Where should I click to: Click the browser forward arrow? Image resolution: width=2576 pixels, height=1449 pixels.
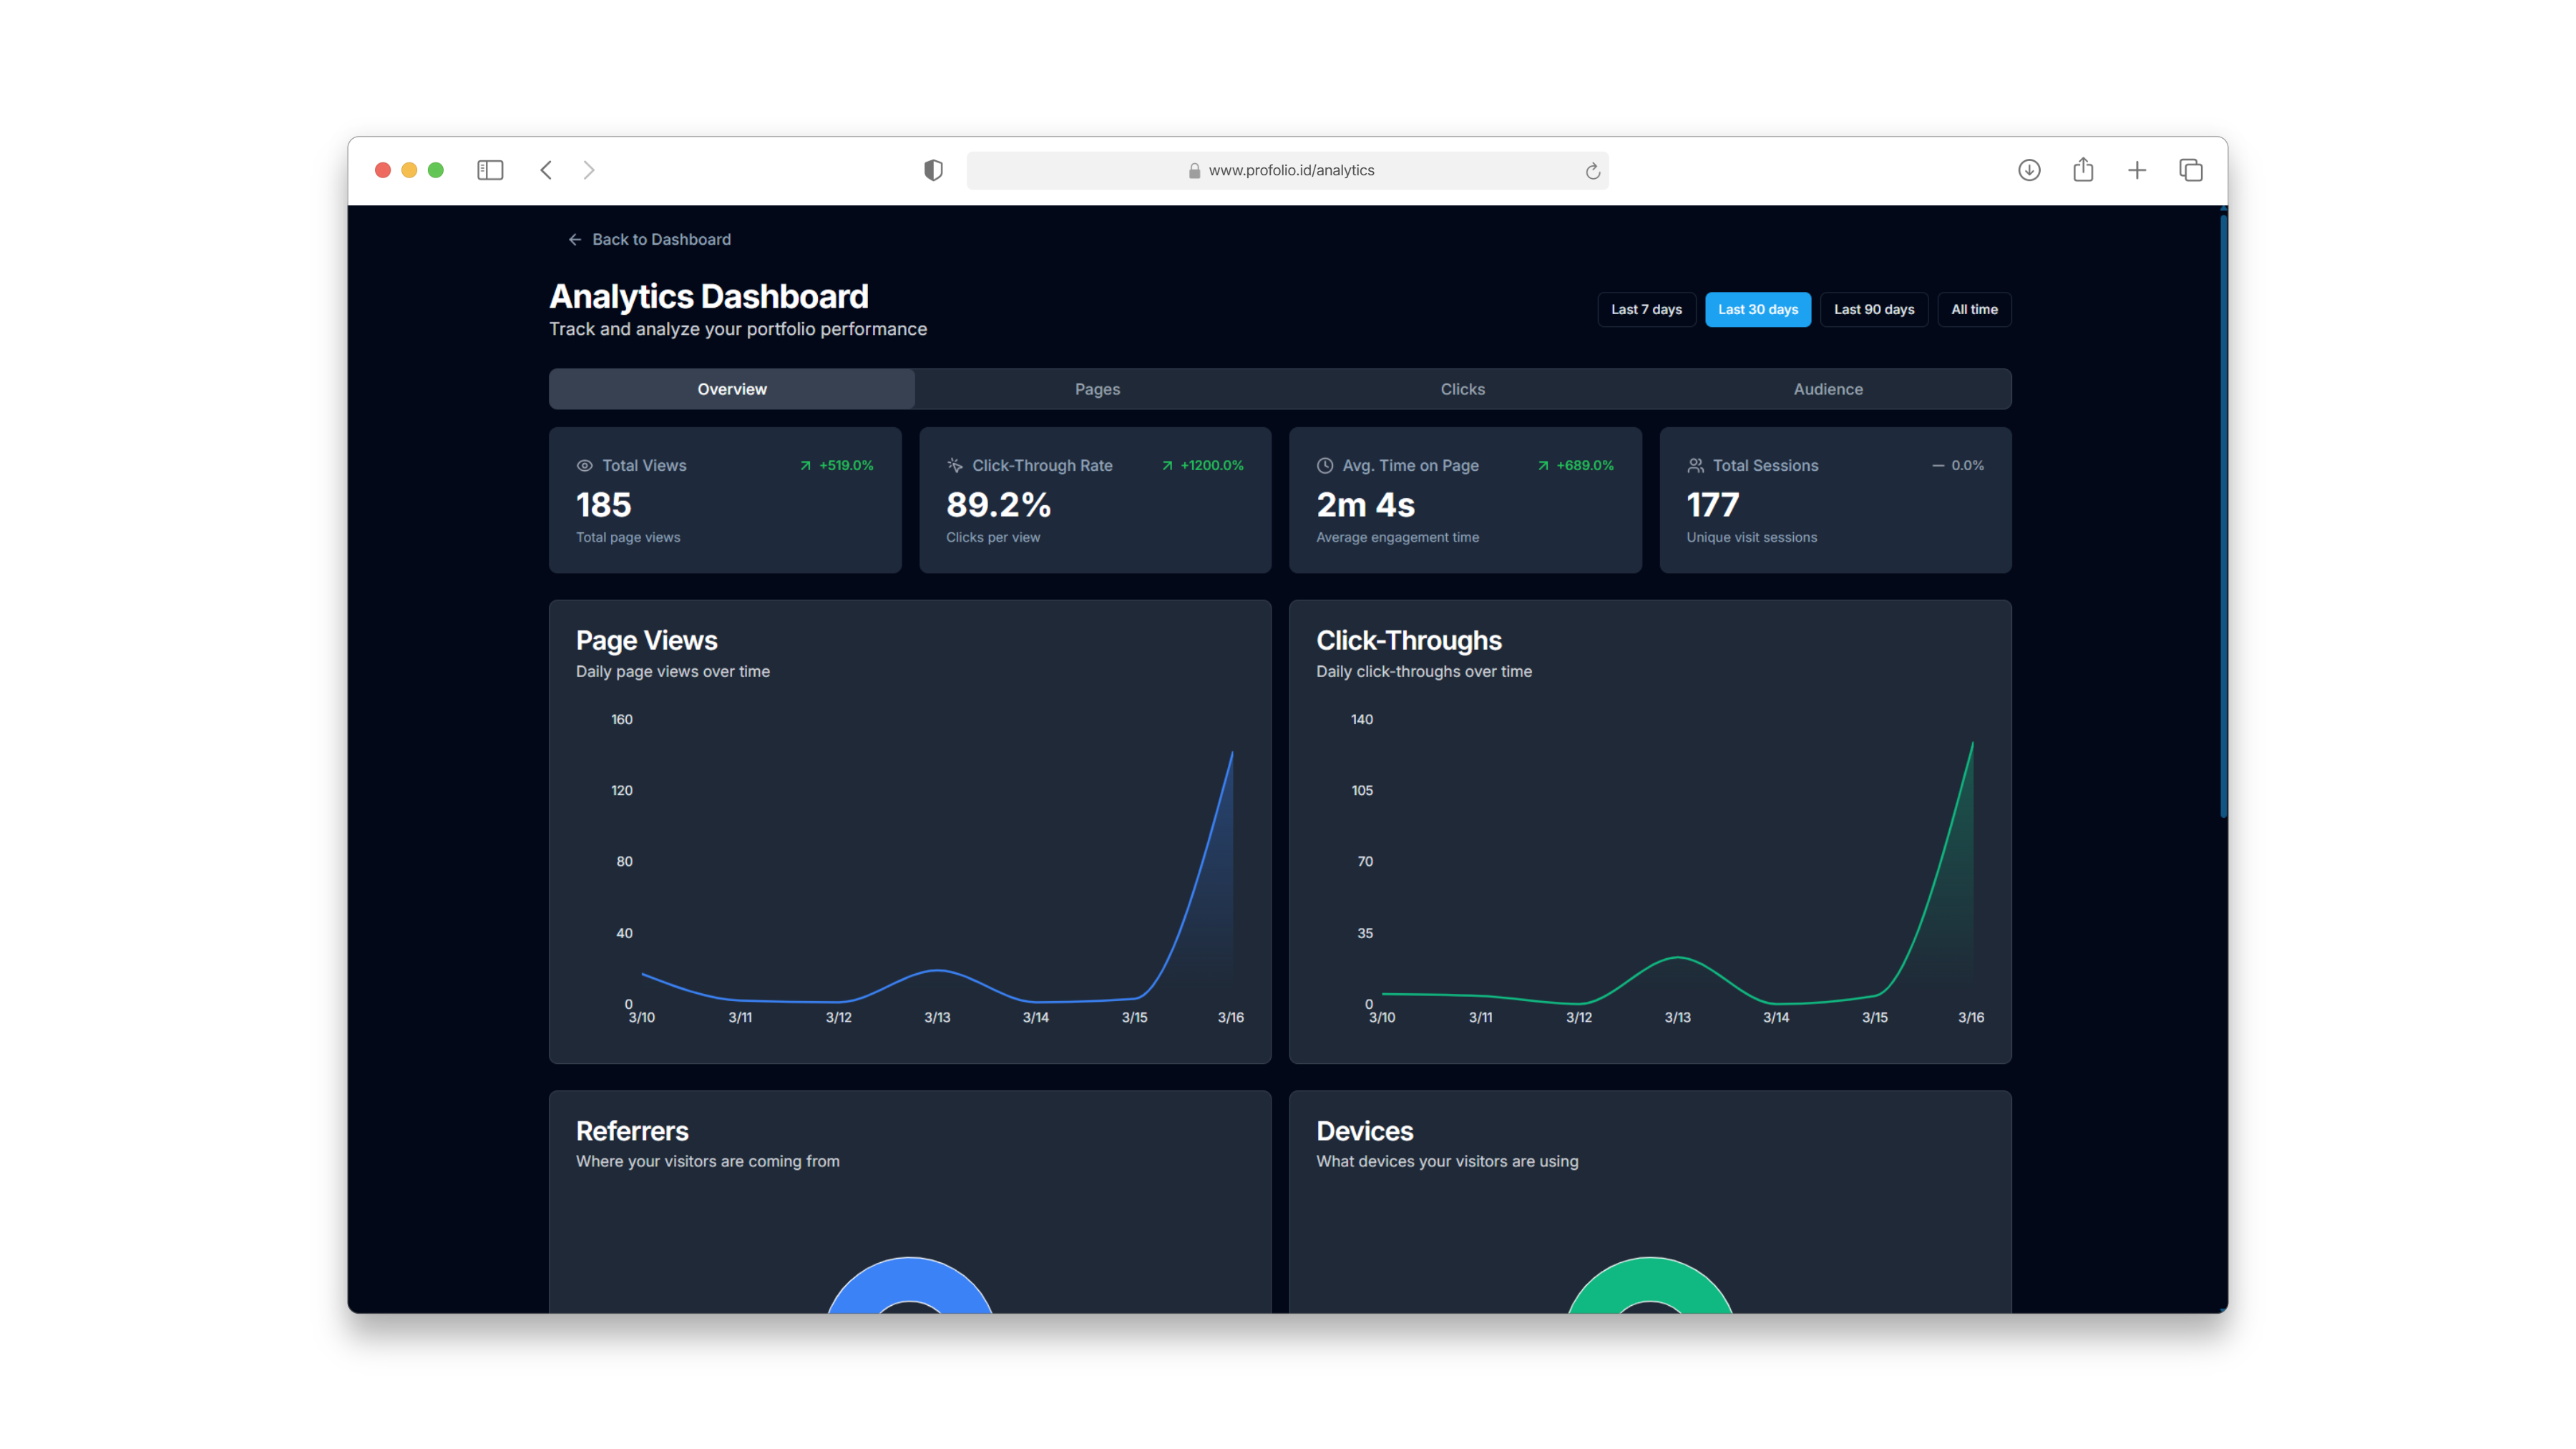tap(589, 170)
